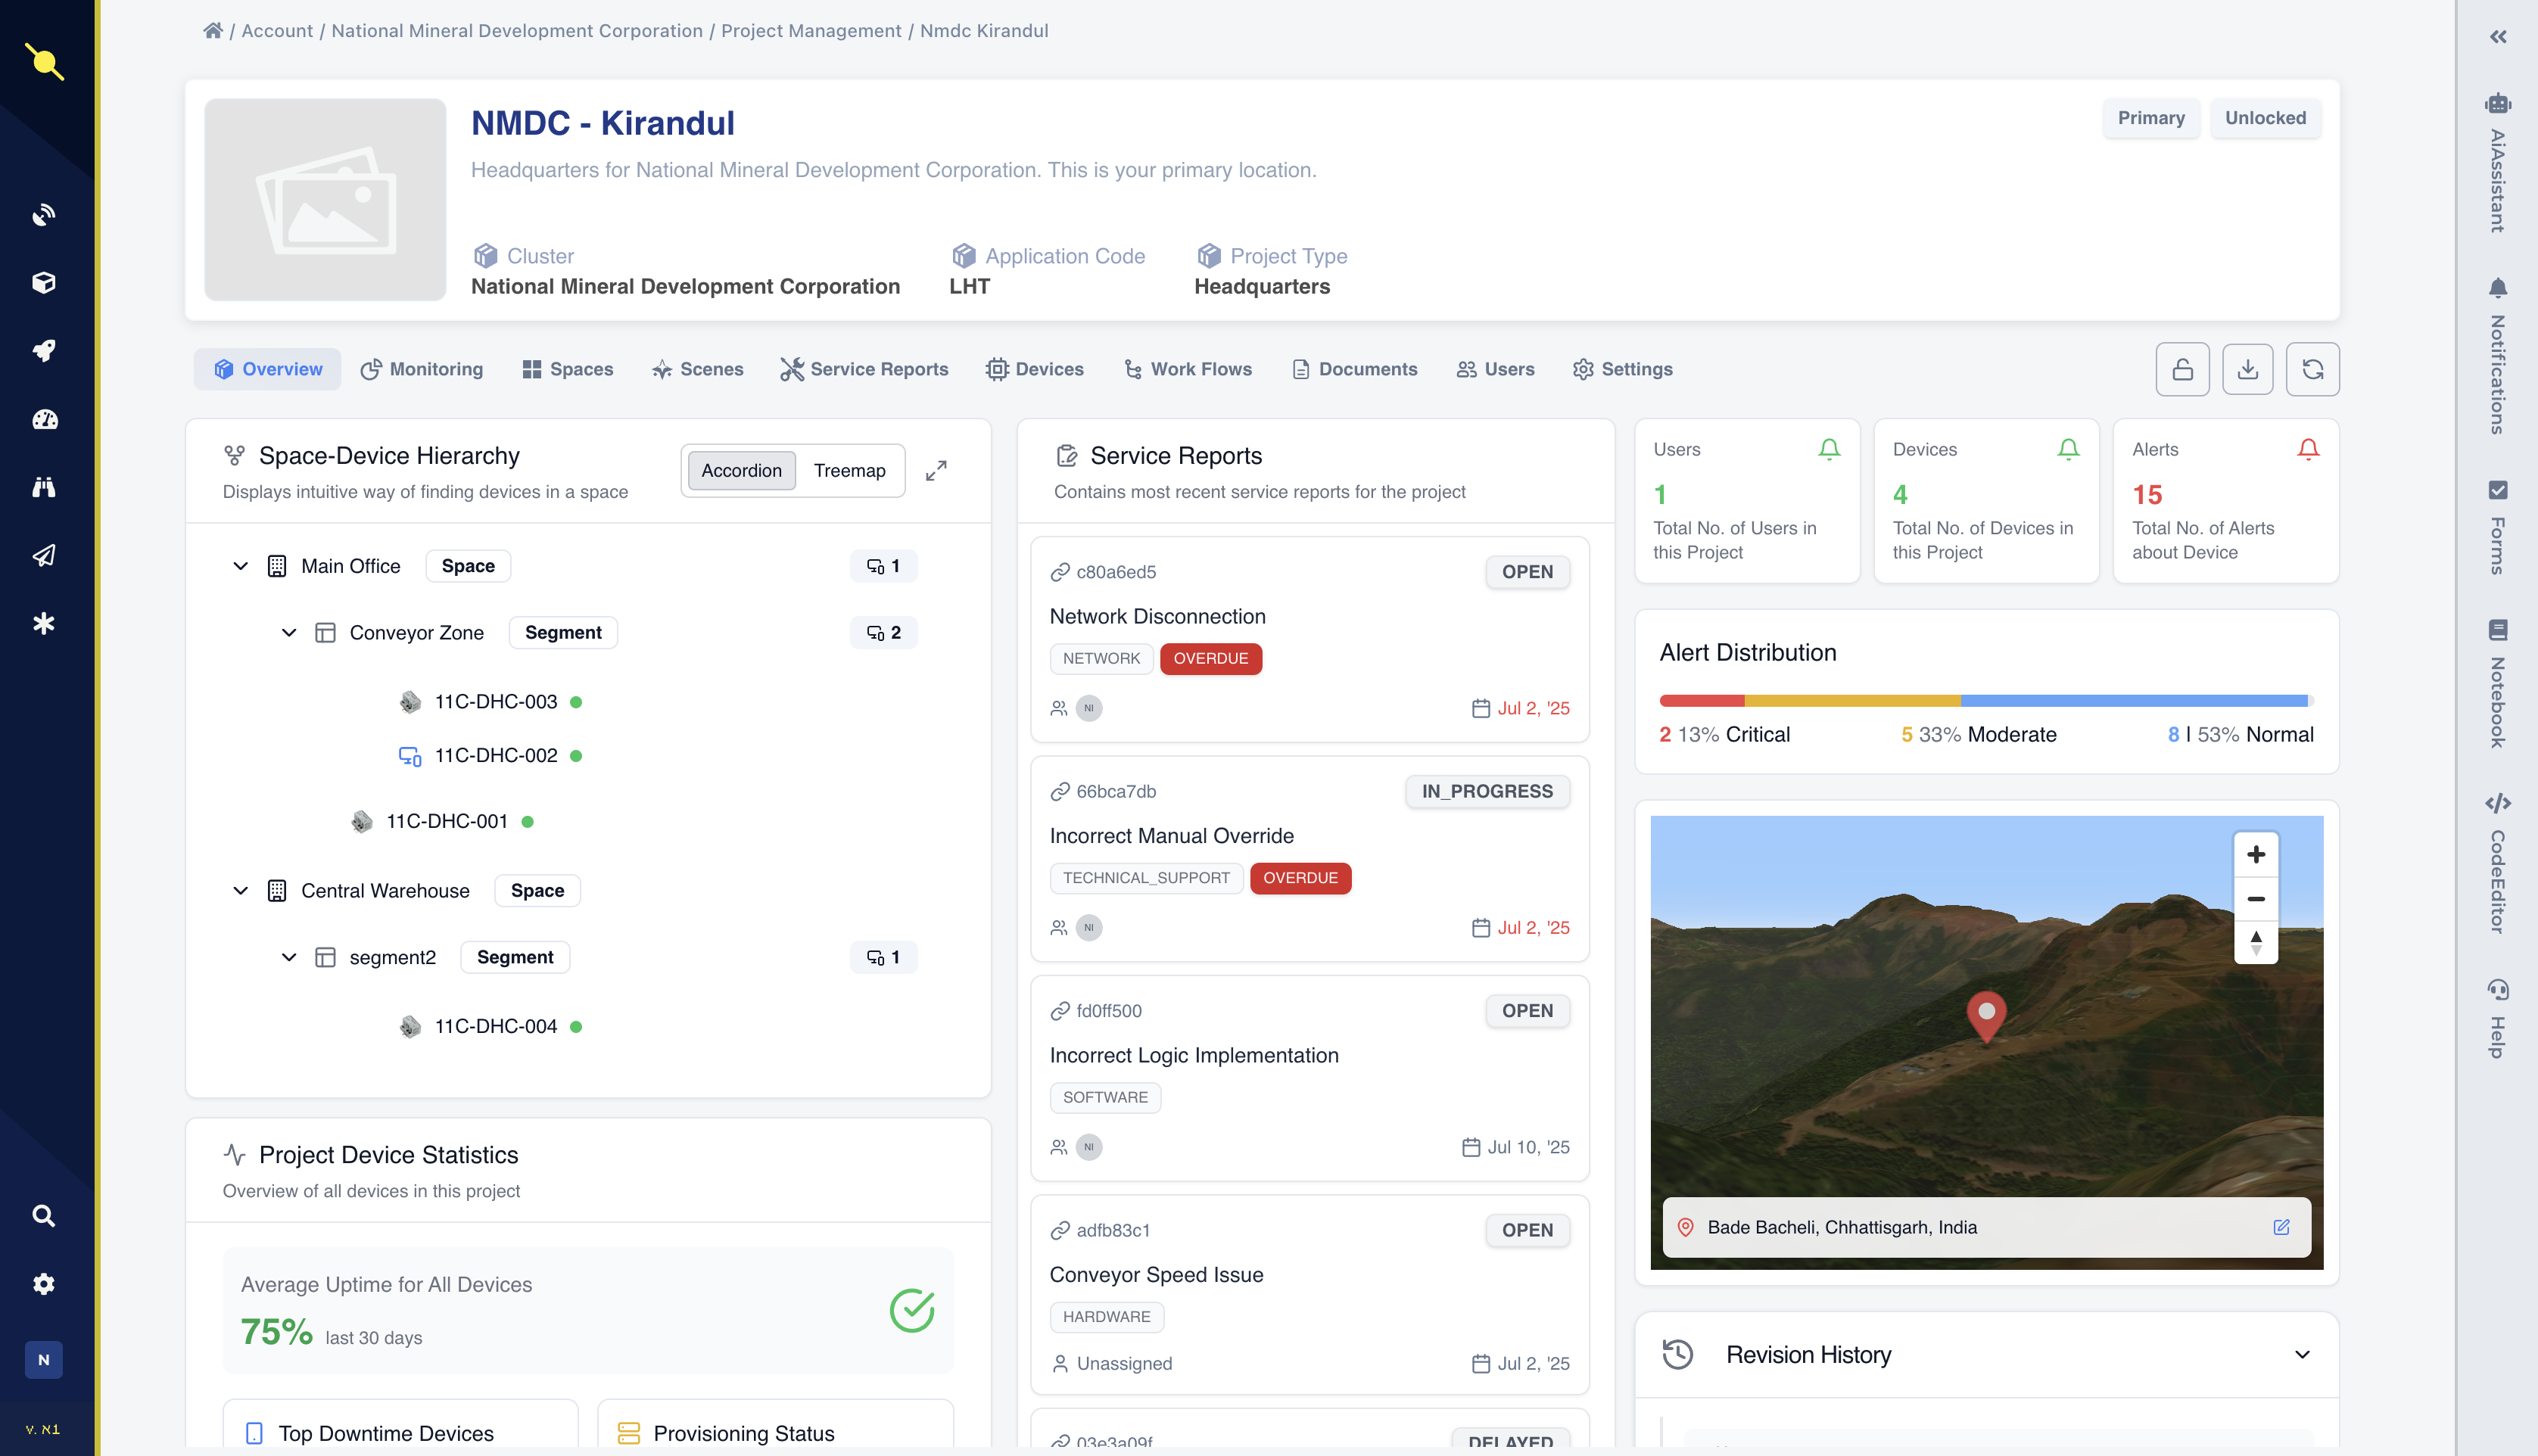Expand hierarchy to fullscreen via arrows icon

[x=936, y=470]
